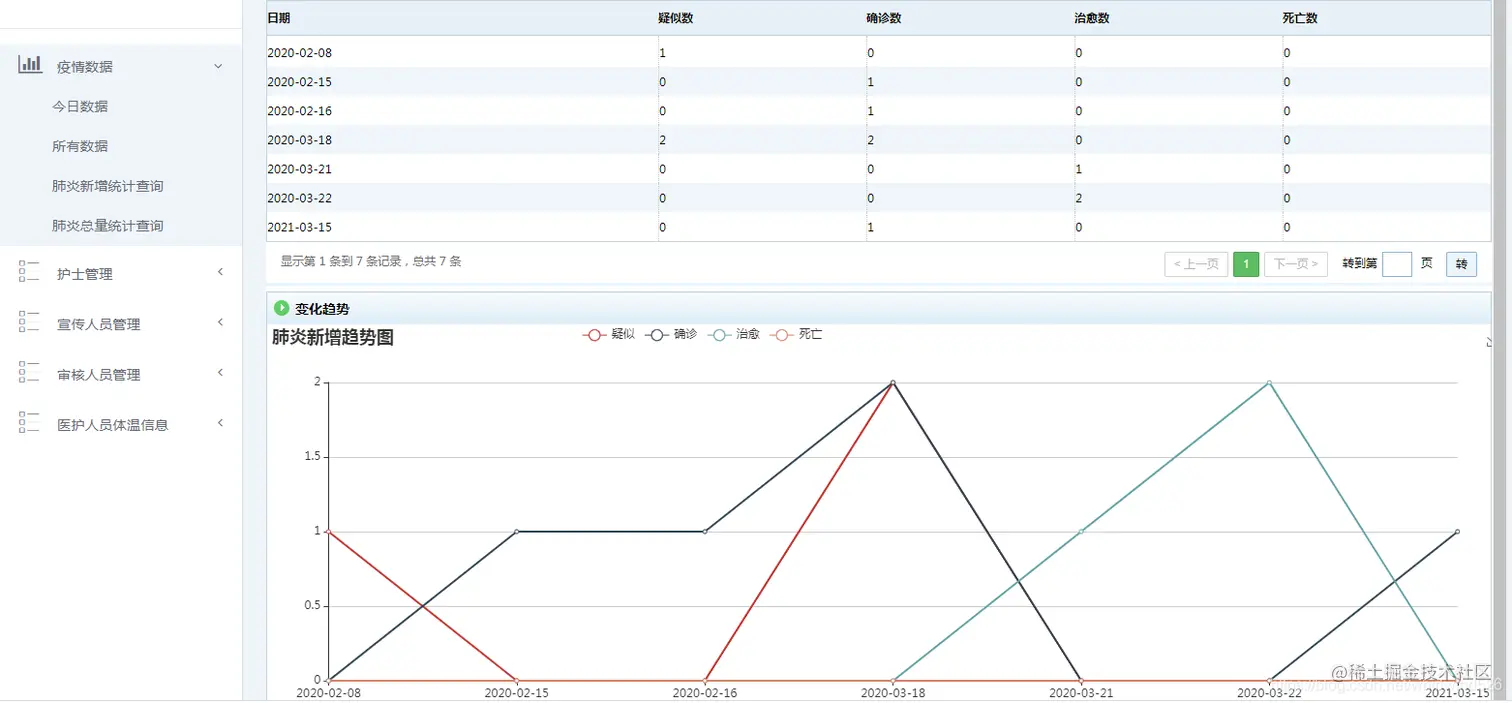The width and height of the screenshot is (1512, 703).
Task: Click the 转 go-to-page button
Action: [1461, 264]
